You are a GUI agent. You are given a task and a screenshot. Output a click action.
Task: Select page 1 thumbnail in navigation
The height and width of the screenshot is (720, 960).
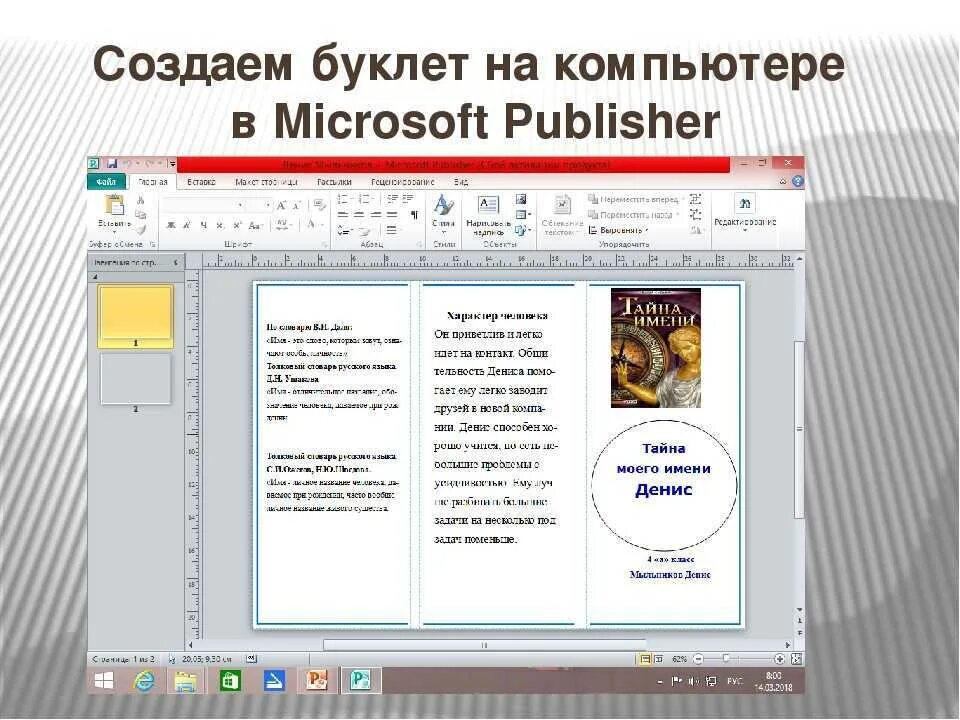pos(136,315)
